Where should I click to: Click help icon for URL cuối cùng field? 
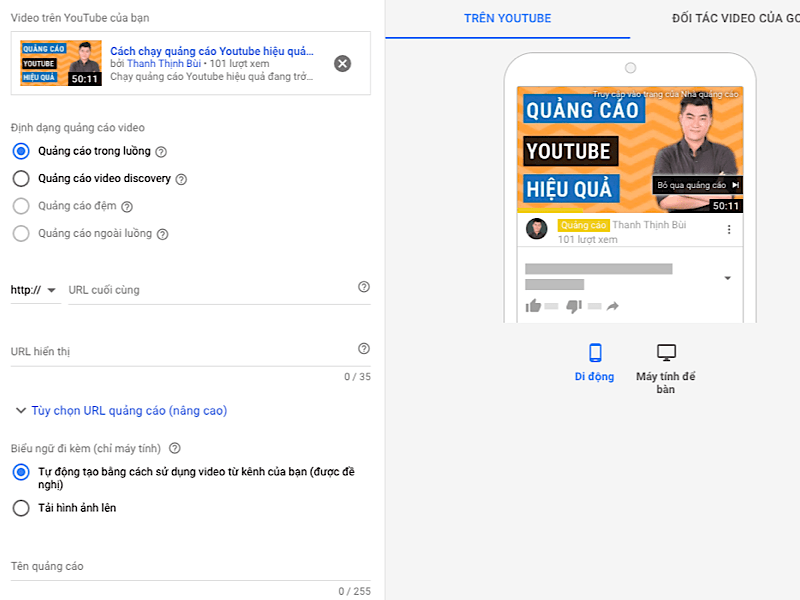tap(364, 287)
